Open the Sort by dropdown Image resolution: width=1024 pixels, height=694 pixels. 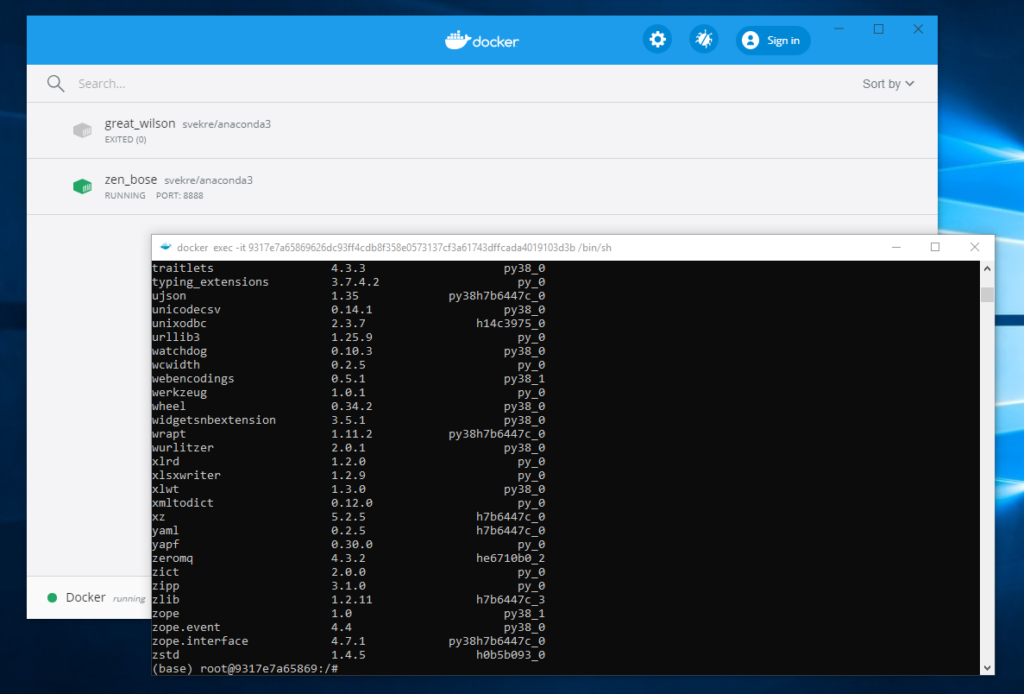click(x=888, y=84)
